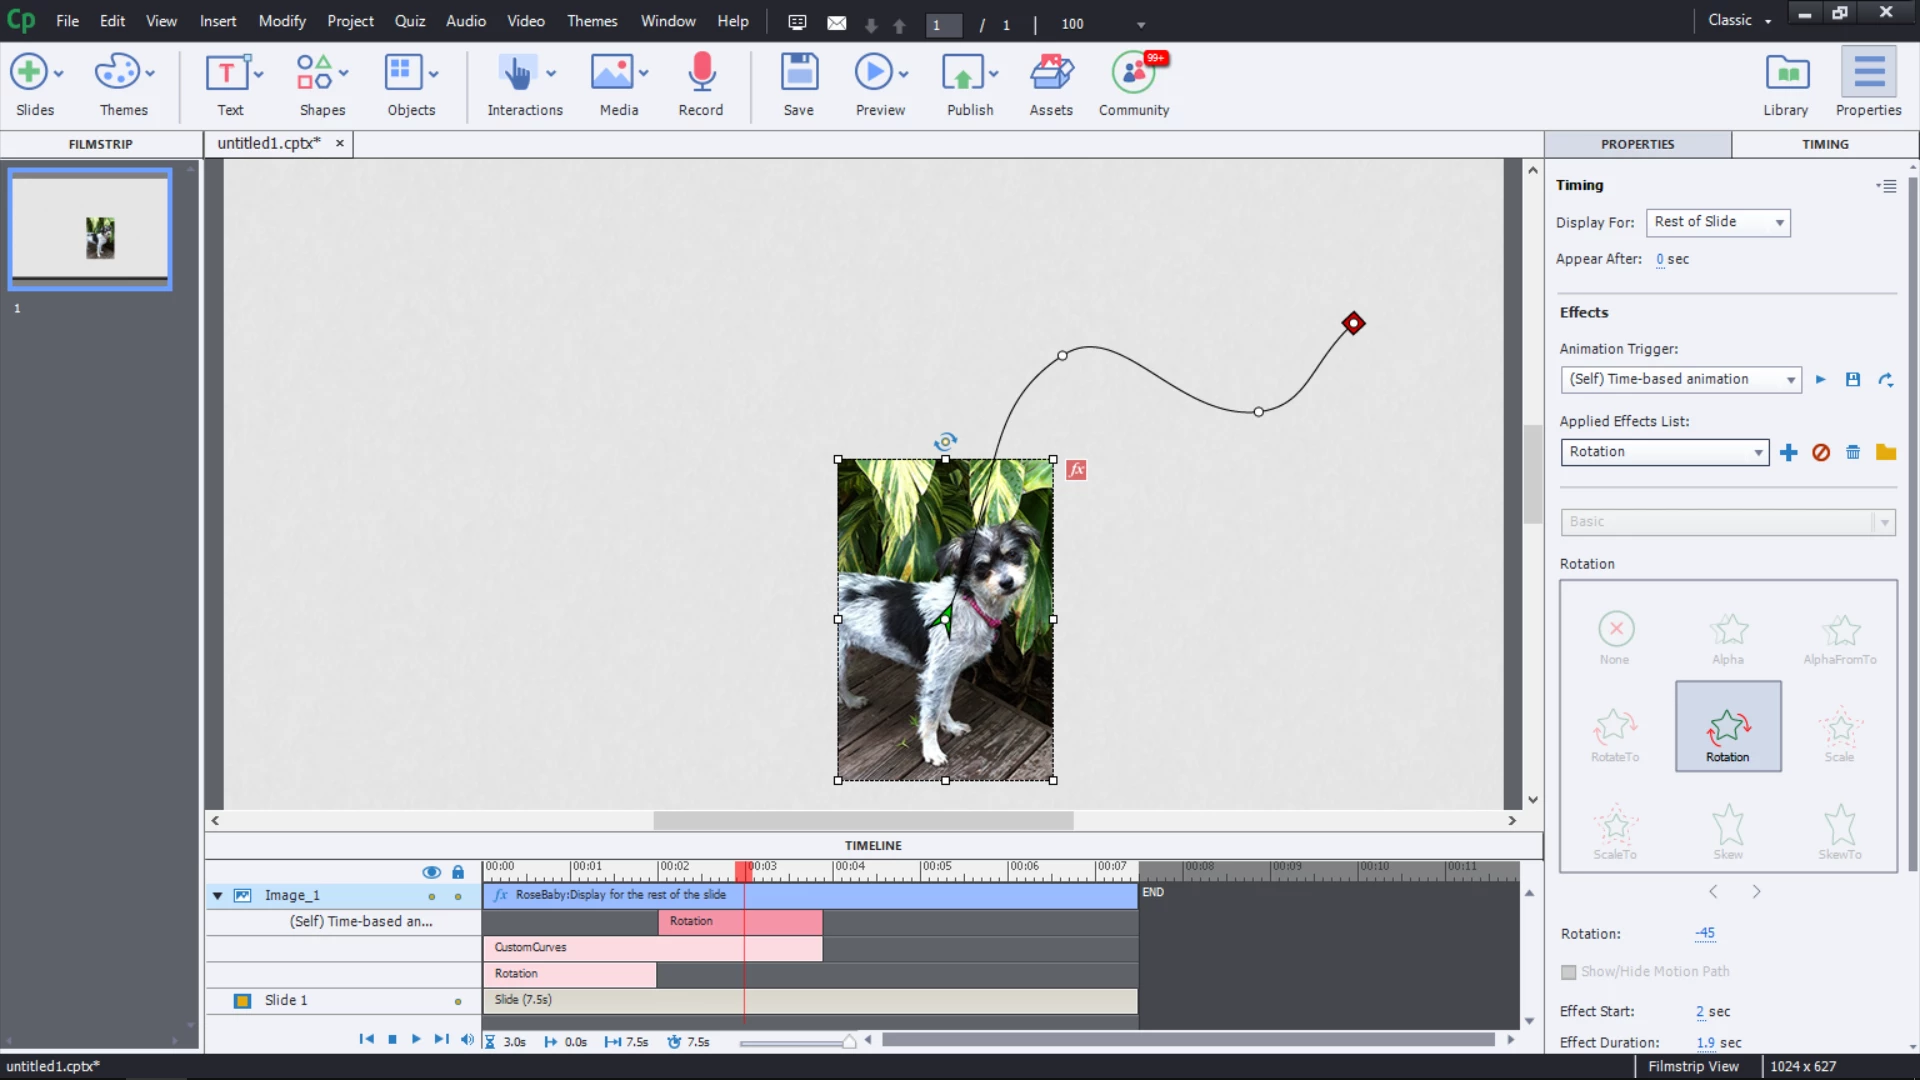The image size is (1920, 1080).
Task: Click the timeline zoom slider handle
Action: coord(849,1042)
